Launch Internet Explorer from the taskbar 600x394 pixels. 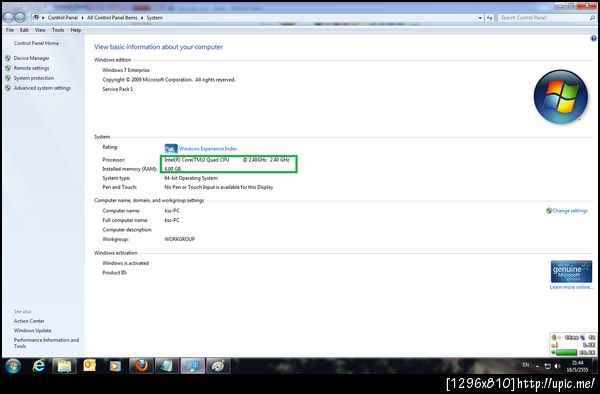coord(39,366)
